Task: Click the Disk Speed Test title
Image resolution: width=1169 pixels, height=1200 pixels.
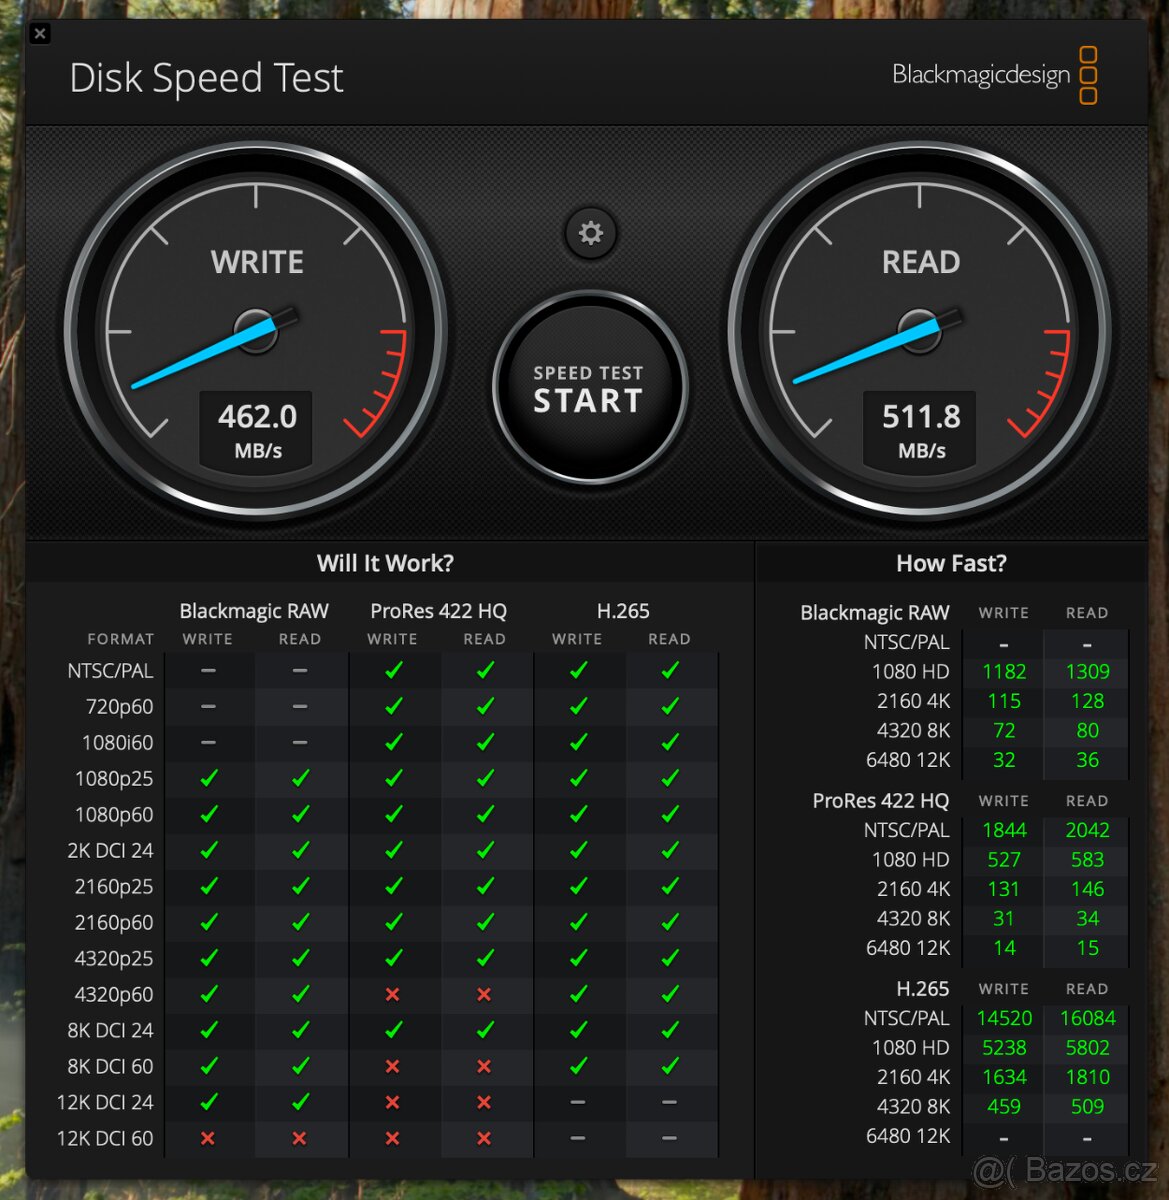Action: point(206,78)
